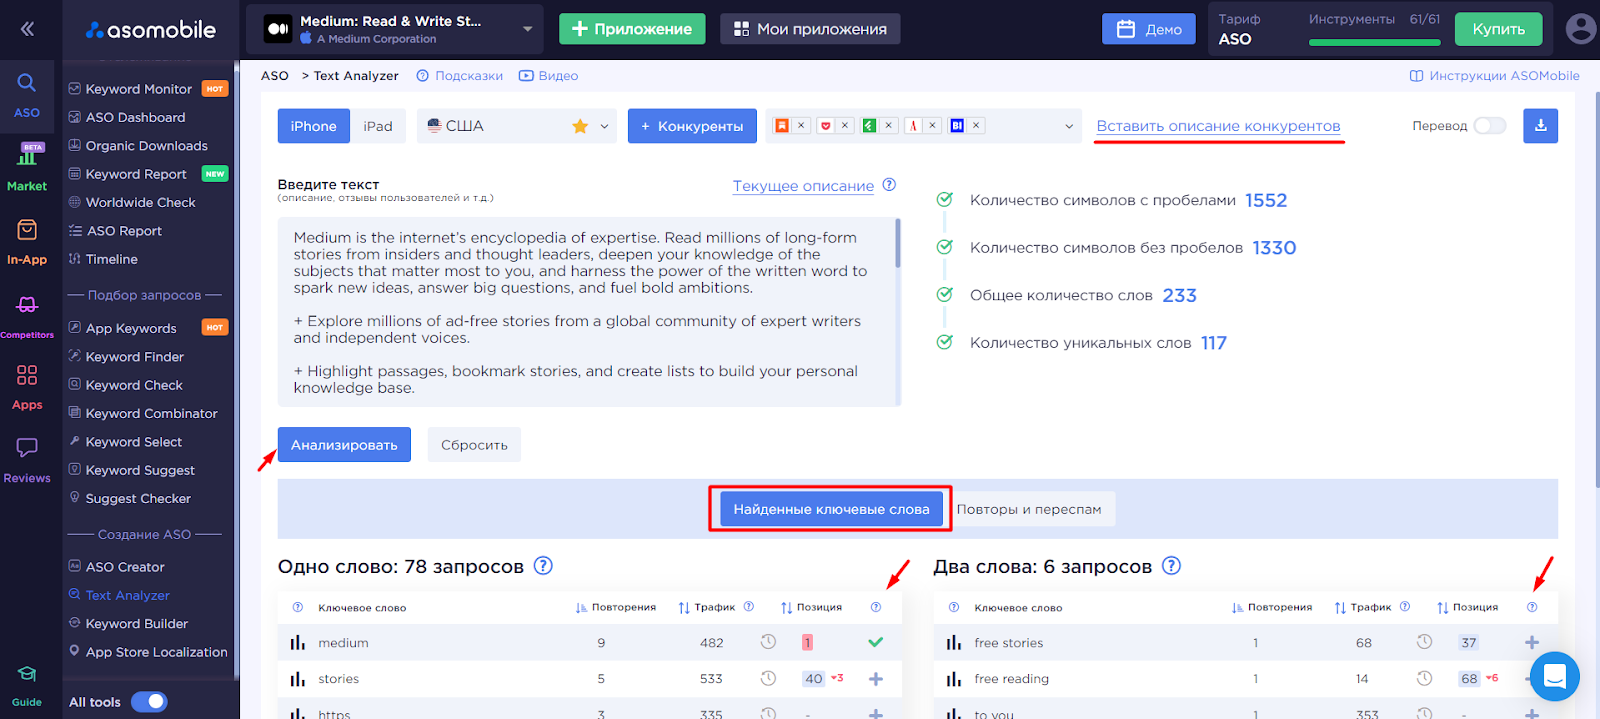Click help icon beside Два слова heading
Viewport: 1600px width, 719px height.
pos(1171,566)
